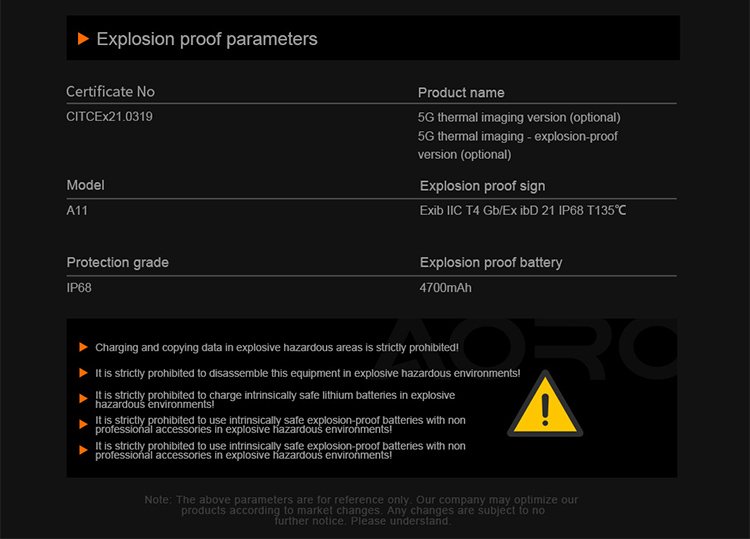Select the certificate number CITCEx21.0319
The height and width of the screenshot is (539, 750).
point(110,117)
